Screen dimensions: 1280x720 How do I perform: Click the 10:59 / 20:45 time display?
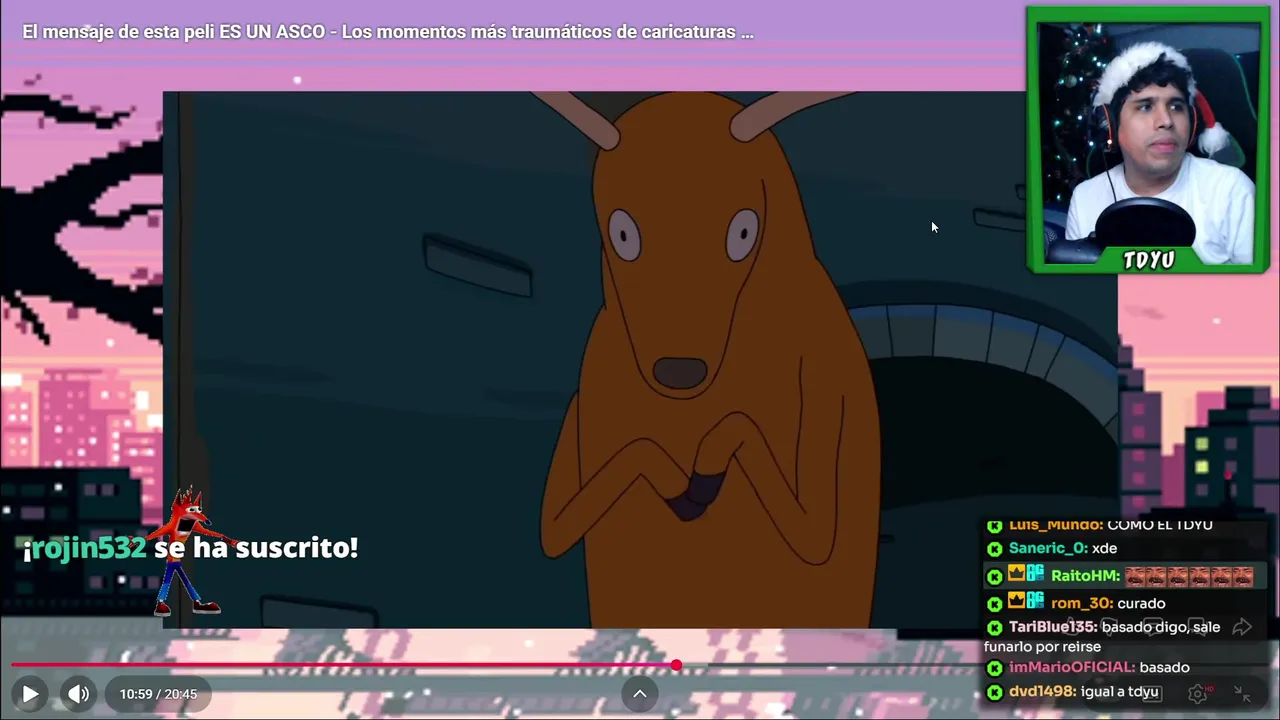(158, 693)
